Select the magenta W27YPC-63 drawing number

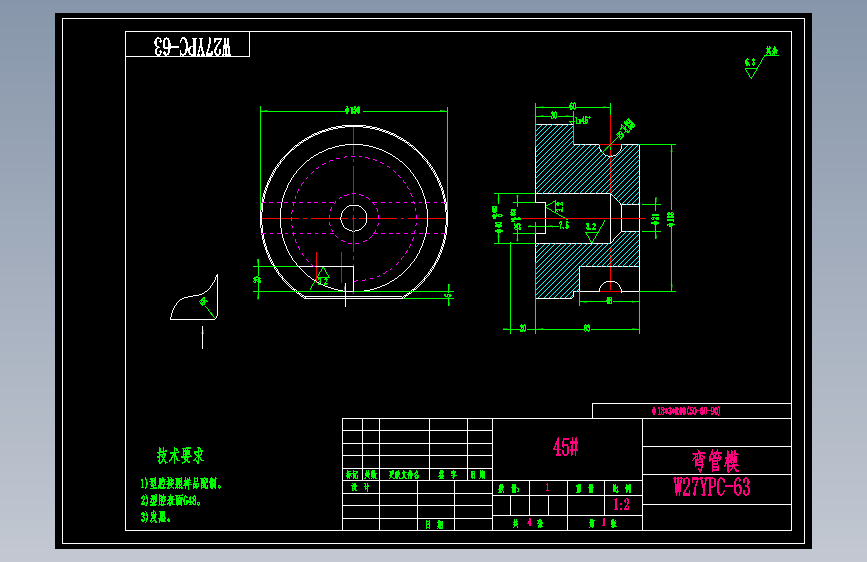712,487
